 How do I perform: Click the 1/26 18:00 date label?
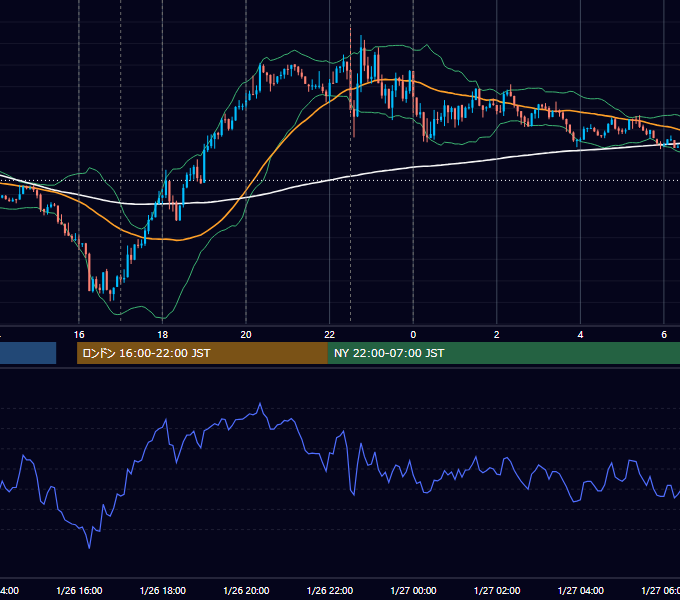pos(163,590)
